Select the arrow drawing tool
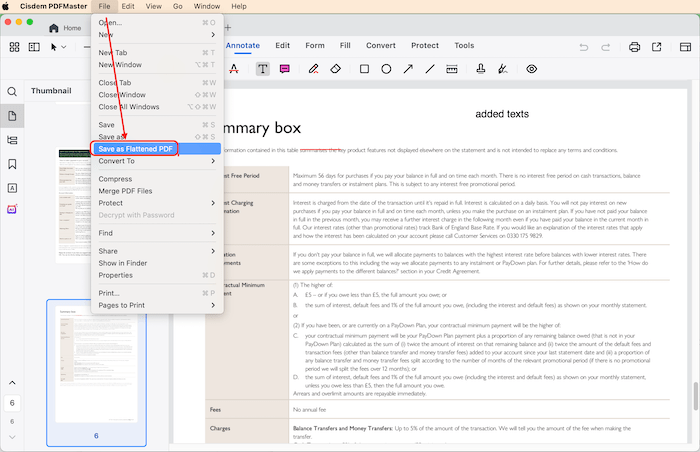Viewport: 700px width, 452px height. pyautogui.click(x=408, y=69)
